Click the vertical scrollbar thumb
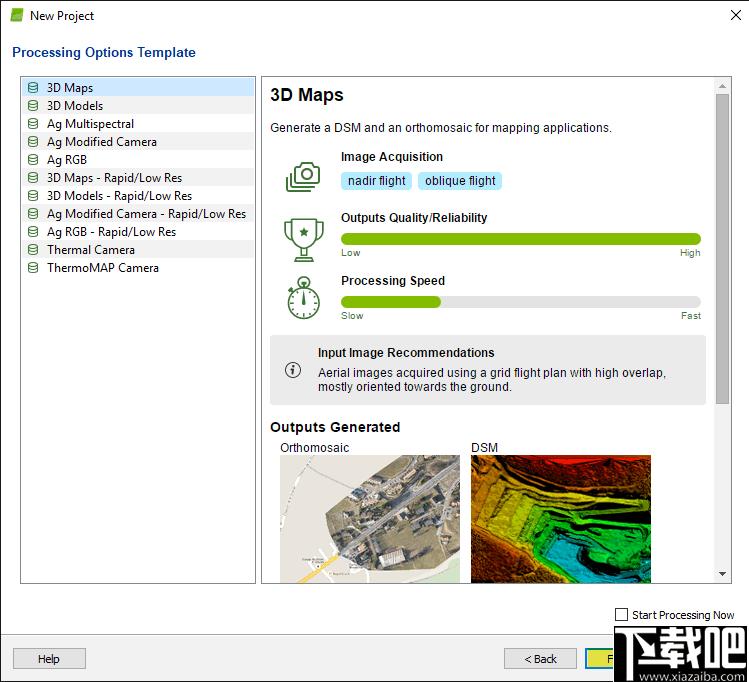 point(722,248)
